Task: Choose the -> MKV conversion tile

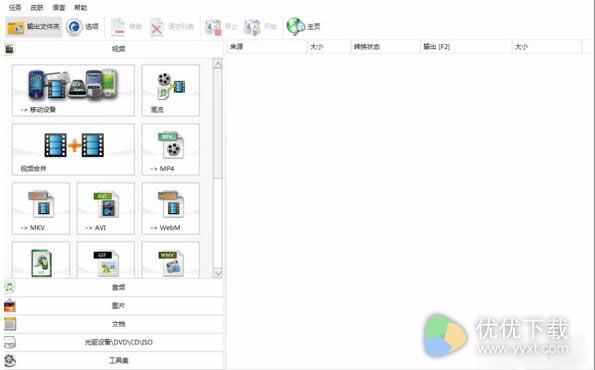Action: pyautogui.click(x=41, y=208)
